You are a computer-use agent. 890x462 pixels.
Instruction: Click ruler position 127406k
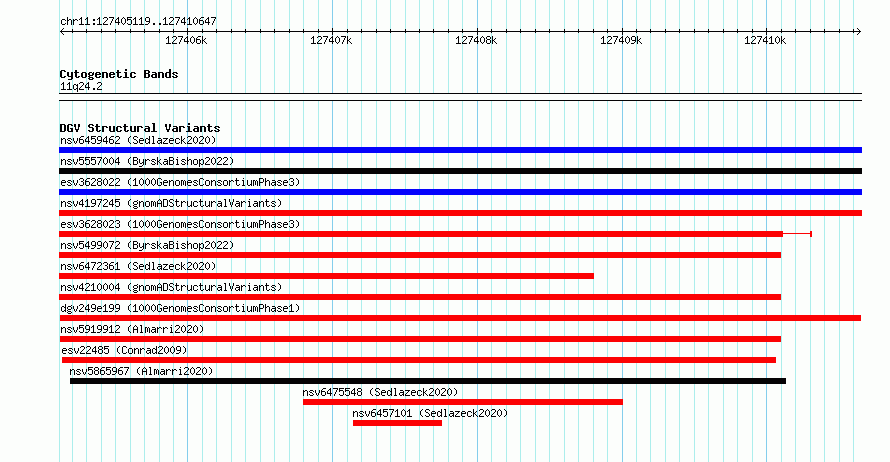tap(186, 40)
